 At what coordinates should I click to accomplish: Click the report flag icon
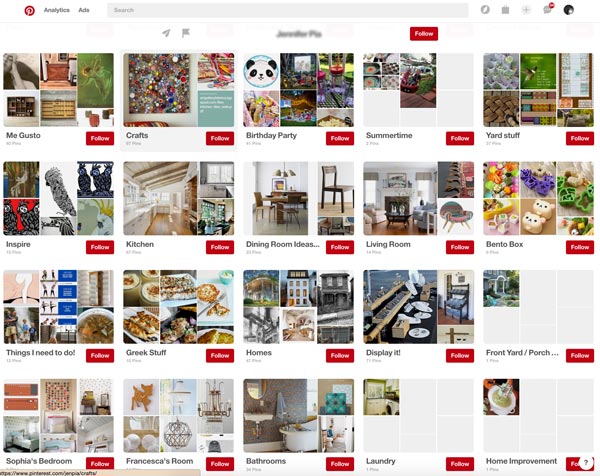coord(186,33)
